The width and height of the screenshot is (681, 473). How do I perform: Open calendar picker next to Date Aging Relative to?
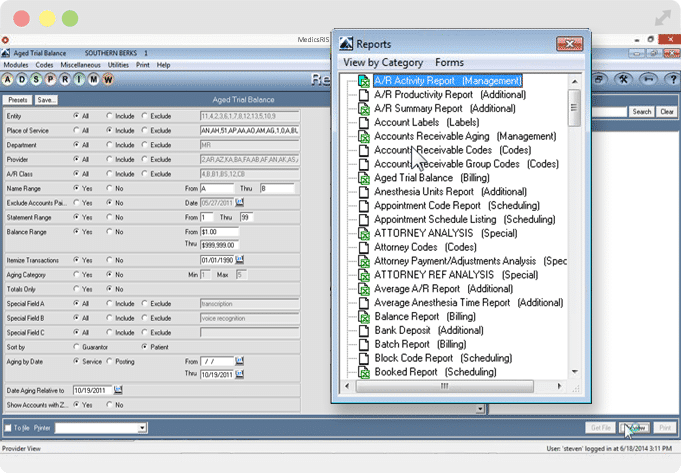point(117,390)
